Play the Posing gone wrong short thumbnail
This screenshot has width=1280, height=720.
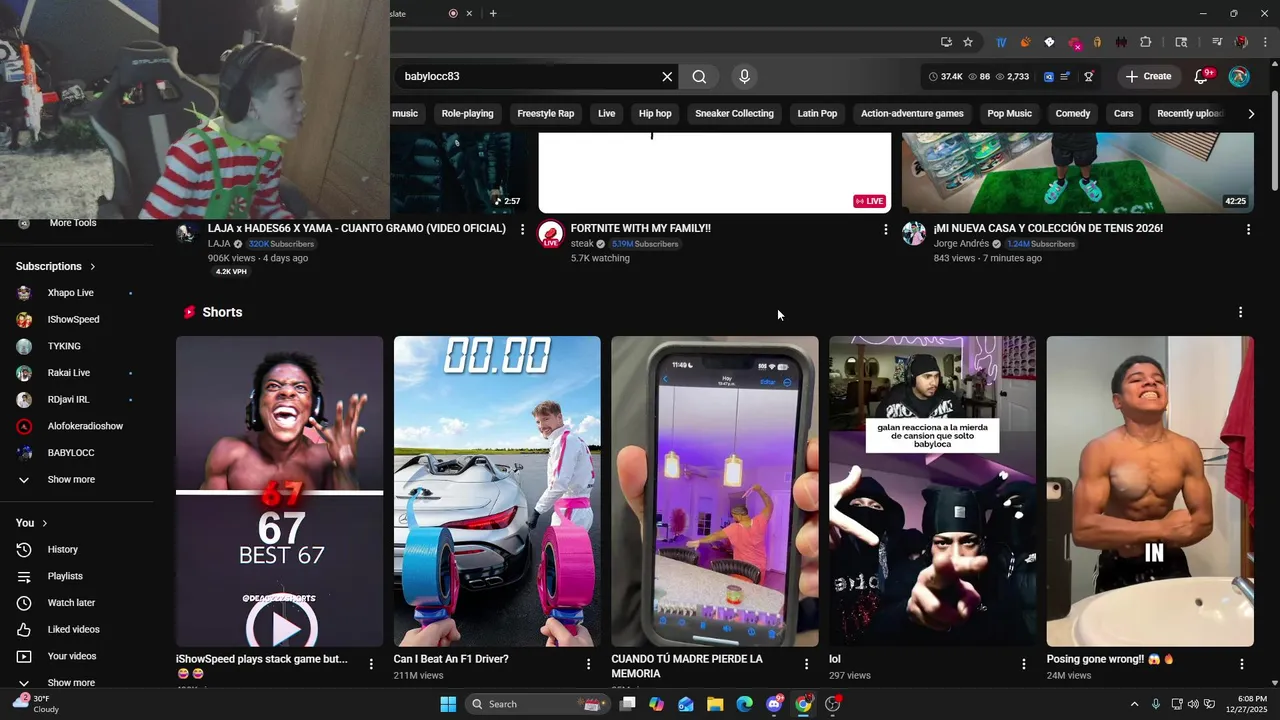click(1150, 491)
